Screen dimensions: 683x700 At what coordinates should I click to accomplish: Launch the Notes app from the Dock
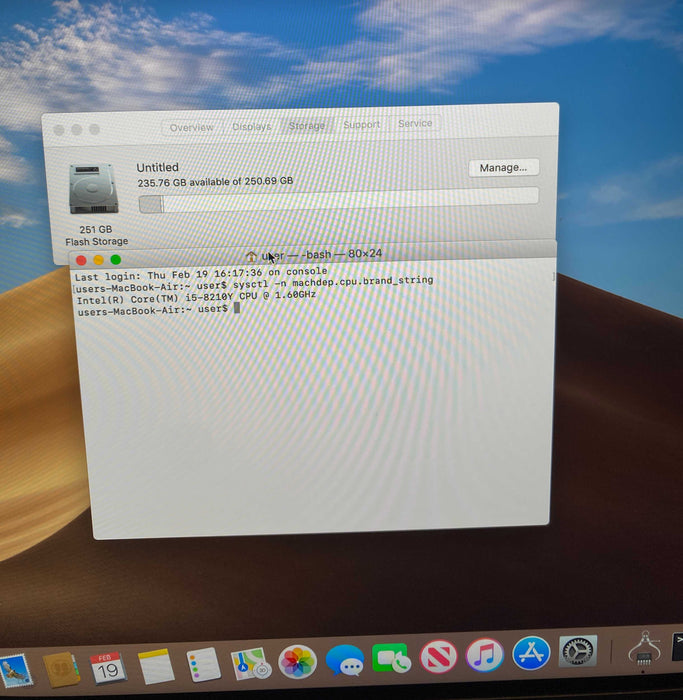pos(156,666)
